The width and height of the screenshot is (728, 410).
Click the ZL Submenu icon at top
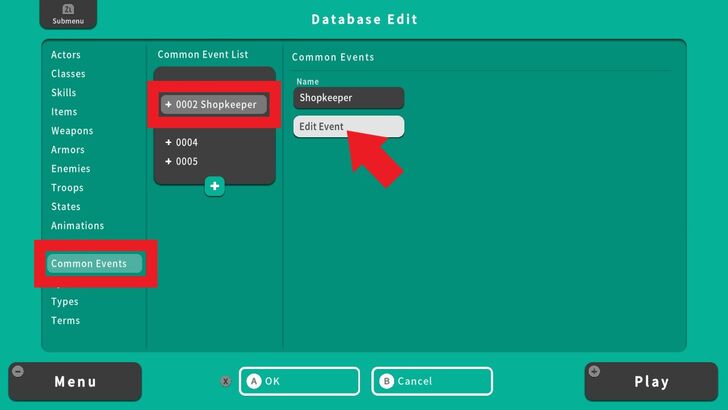[x=69, y=14]
